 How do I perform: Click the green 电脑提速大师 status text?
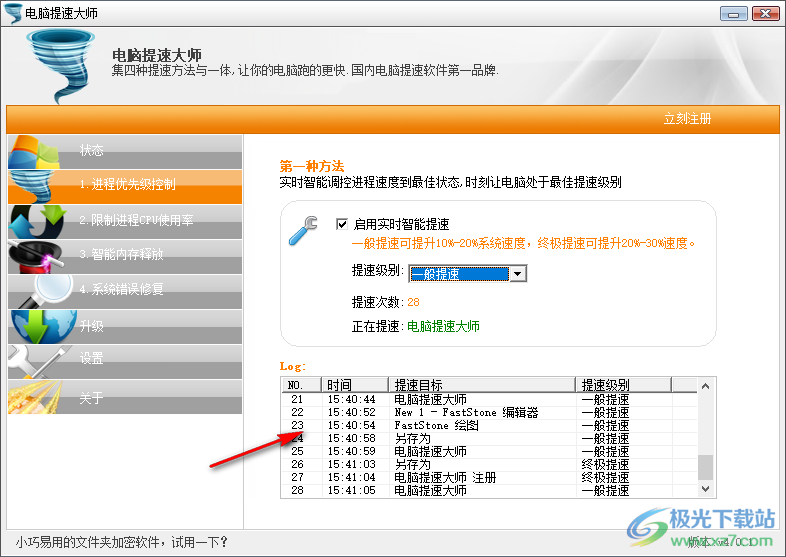[443, 327]
